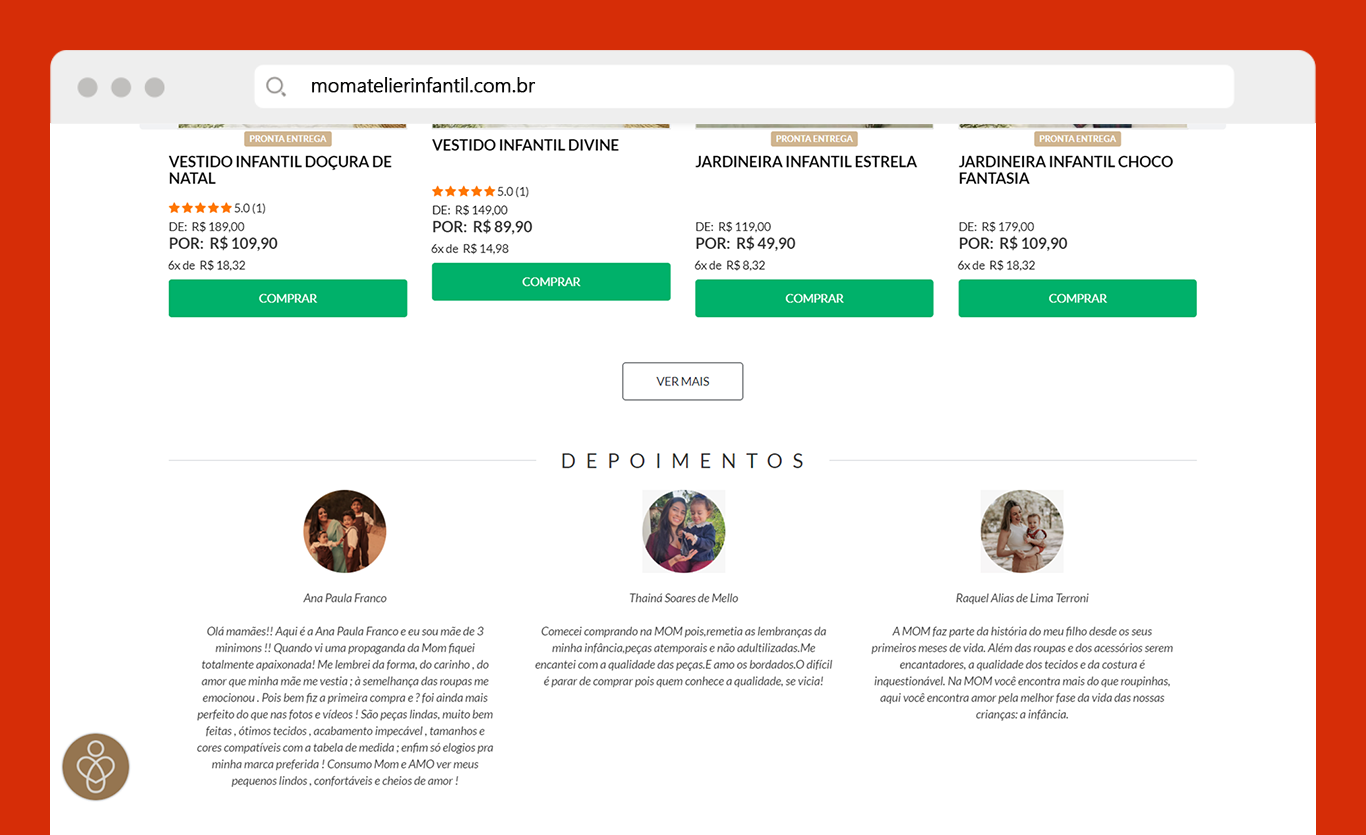This screenshot has height=835, width=1366.
Task: Click the Pronta Entrega badge above Jardineira Infantil Estrela
Action: (x=814, y=139)
